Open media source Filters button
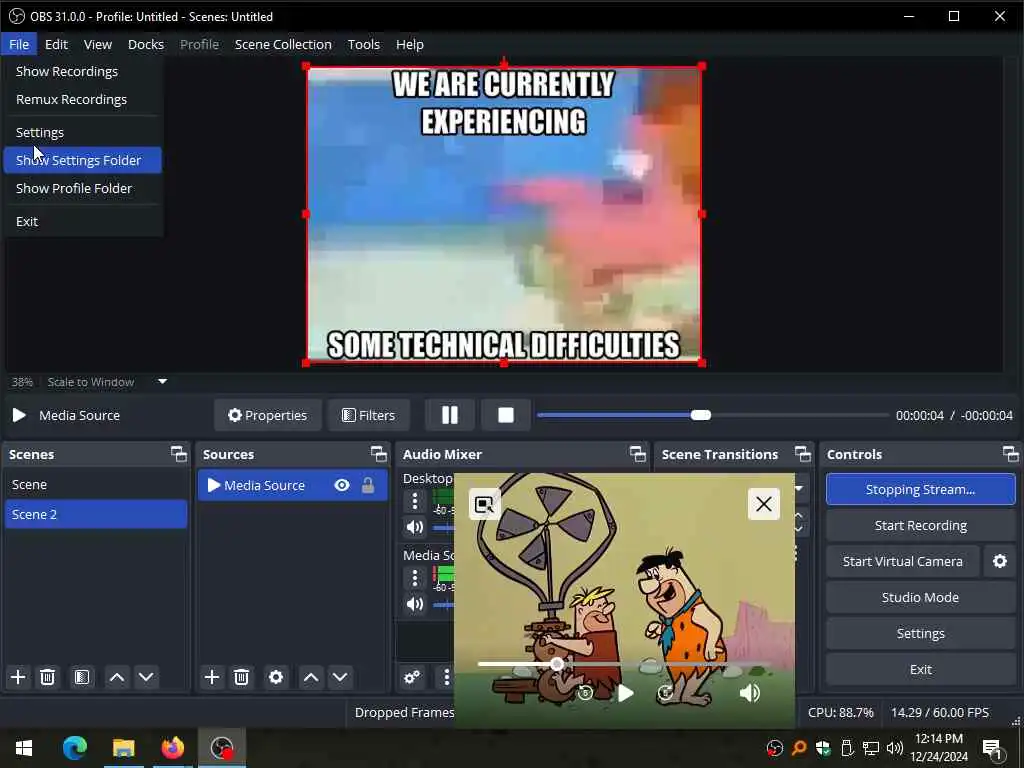 [x=369, y=415]
